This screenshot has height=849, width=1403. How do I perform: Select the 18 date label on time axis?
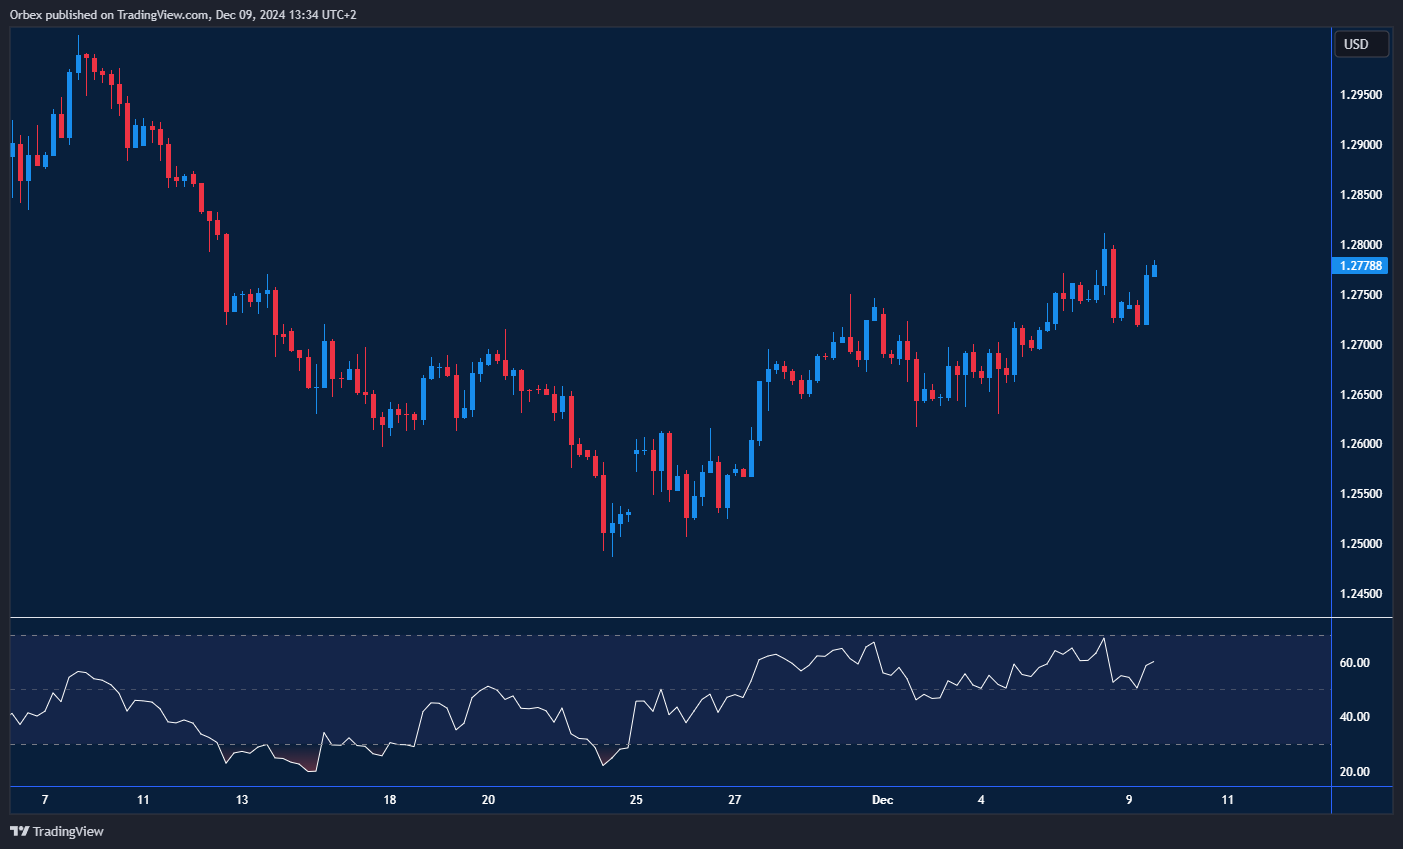tap(390, 800)
